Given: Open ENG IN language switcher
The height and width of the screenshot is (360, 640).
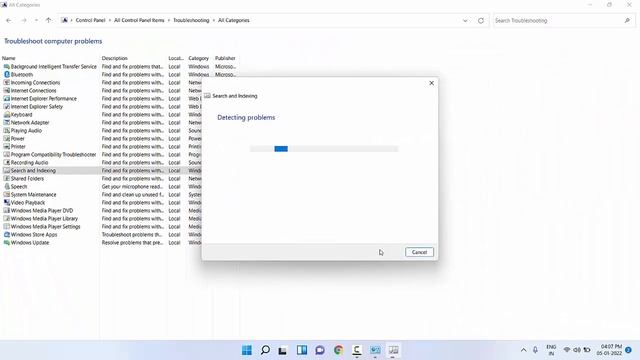Looking at the screenshot, I should point(551,350).
